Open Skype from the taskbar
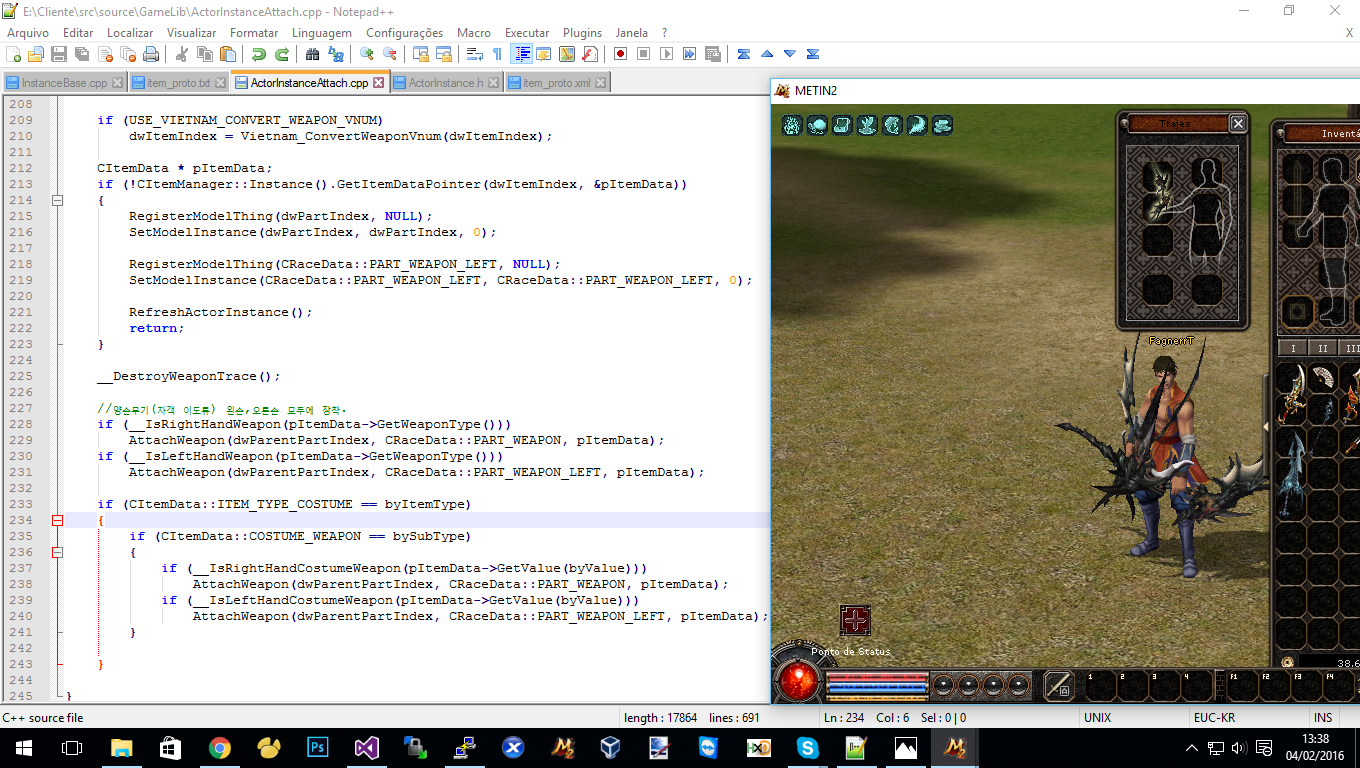The height and width of the screenshot is (768, 1360). 807,748
